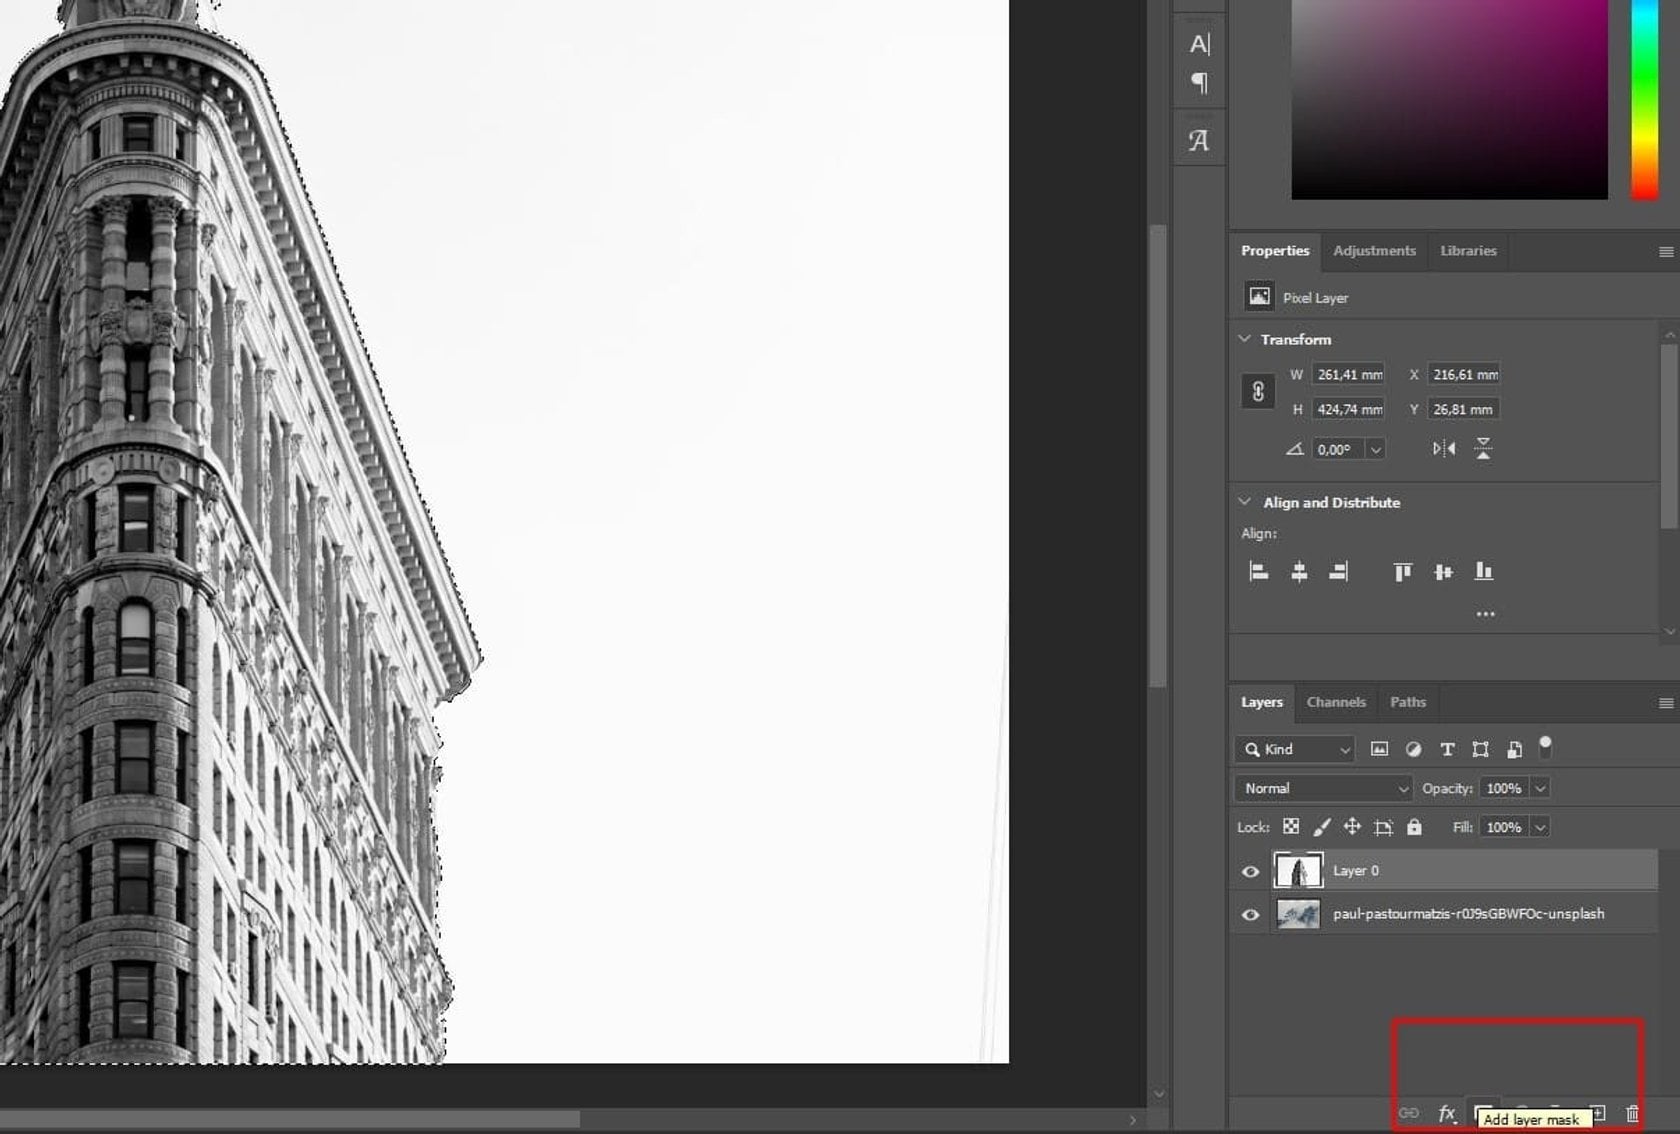The width and height of the screenshot is (1680, 1134).
Task: Click the lock all layer padlock icon
Action: click(x=1413, y=827)
